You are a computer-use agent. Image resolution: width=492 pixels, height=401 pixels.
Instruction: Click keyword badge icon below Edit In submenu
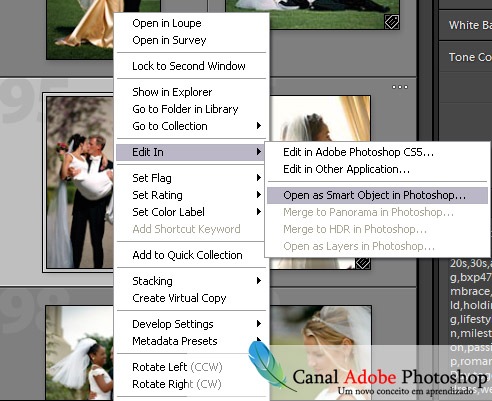pos(363,263)
